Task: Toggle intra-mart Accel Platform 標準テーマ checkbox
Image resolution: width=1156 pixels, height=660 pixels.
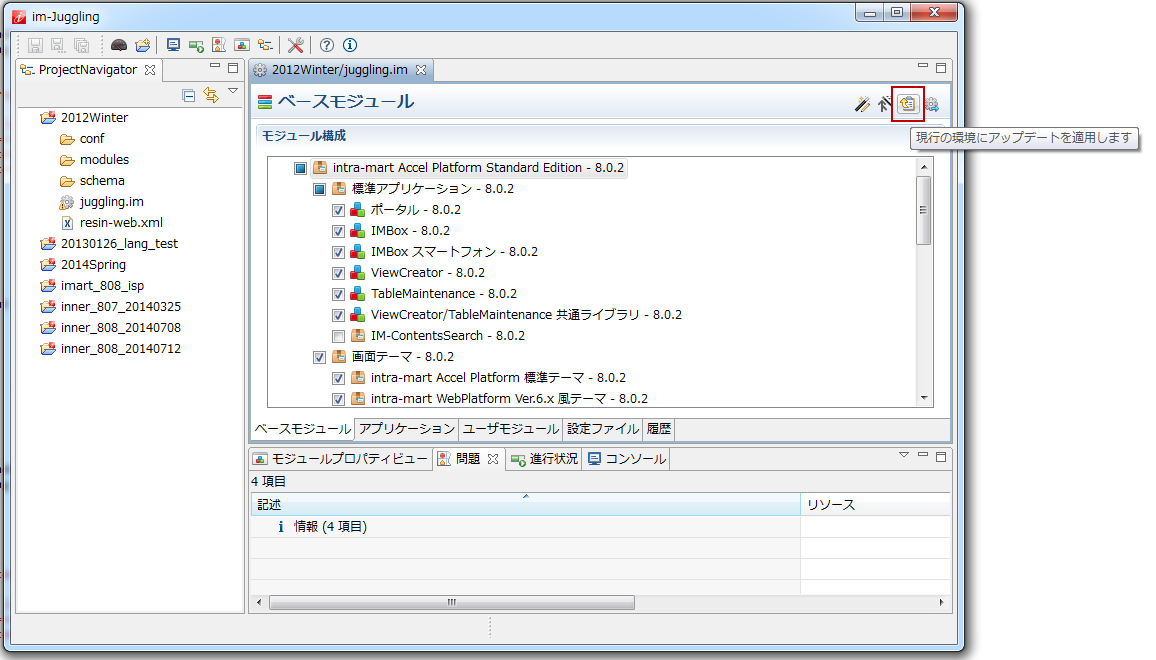Action: coord(338,378)
